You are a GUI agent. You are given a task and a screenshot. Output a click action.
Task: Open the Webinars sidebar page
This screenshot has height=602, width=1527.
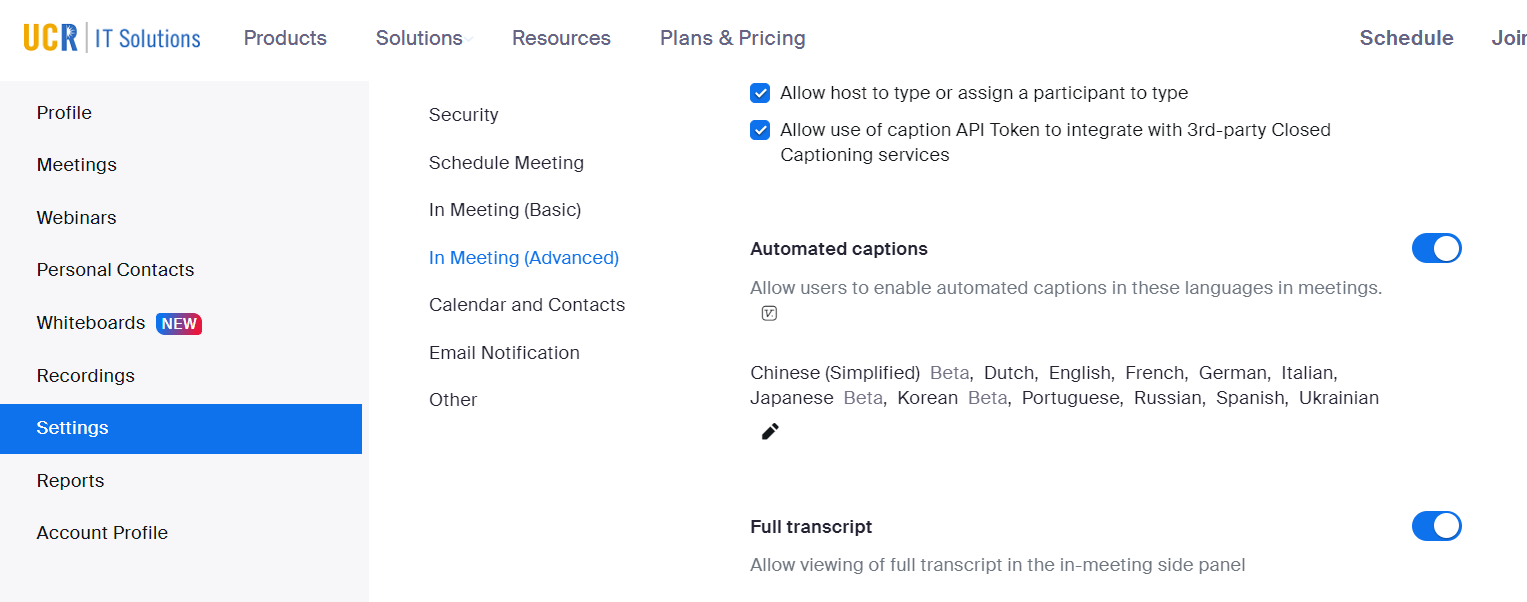tap(76, 218)
